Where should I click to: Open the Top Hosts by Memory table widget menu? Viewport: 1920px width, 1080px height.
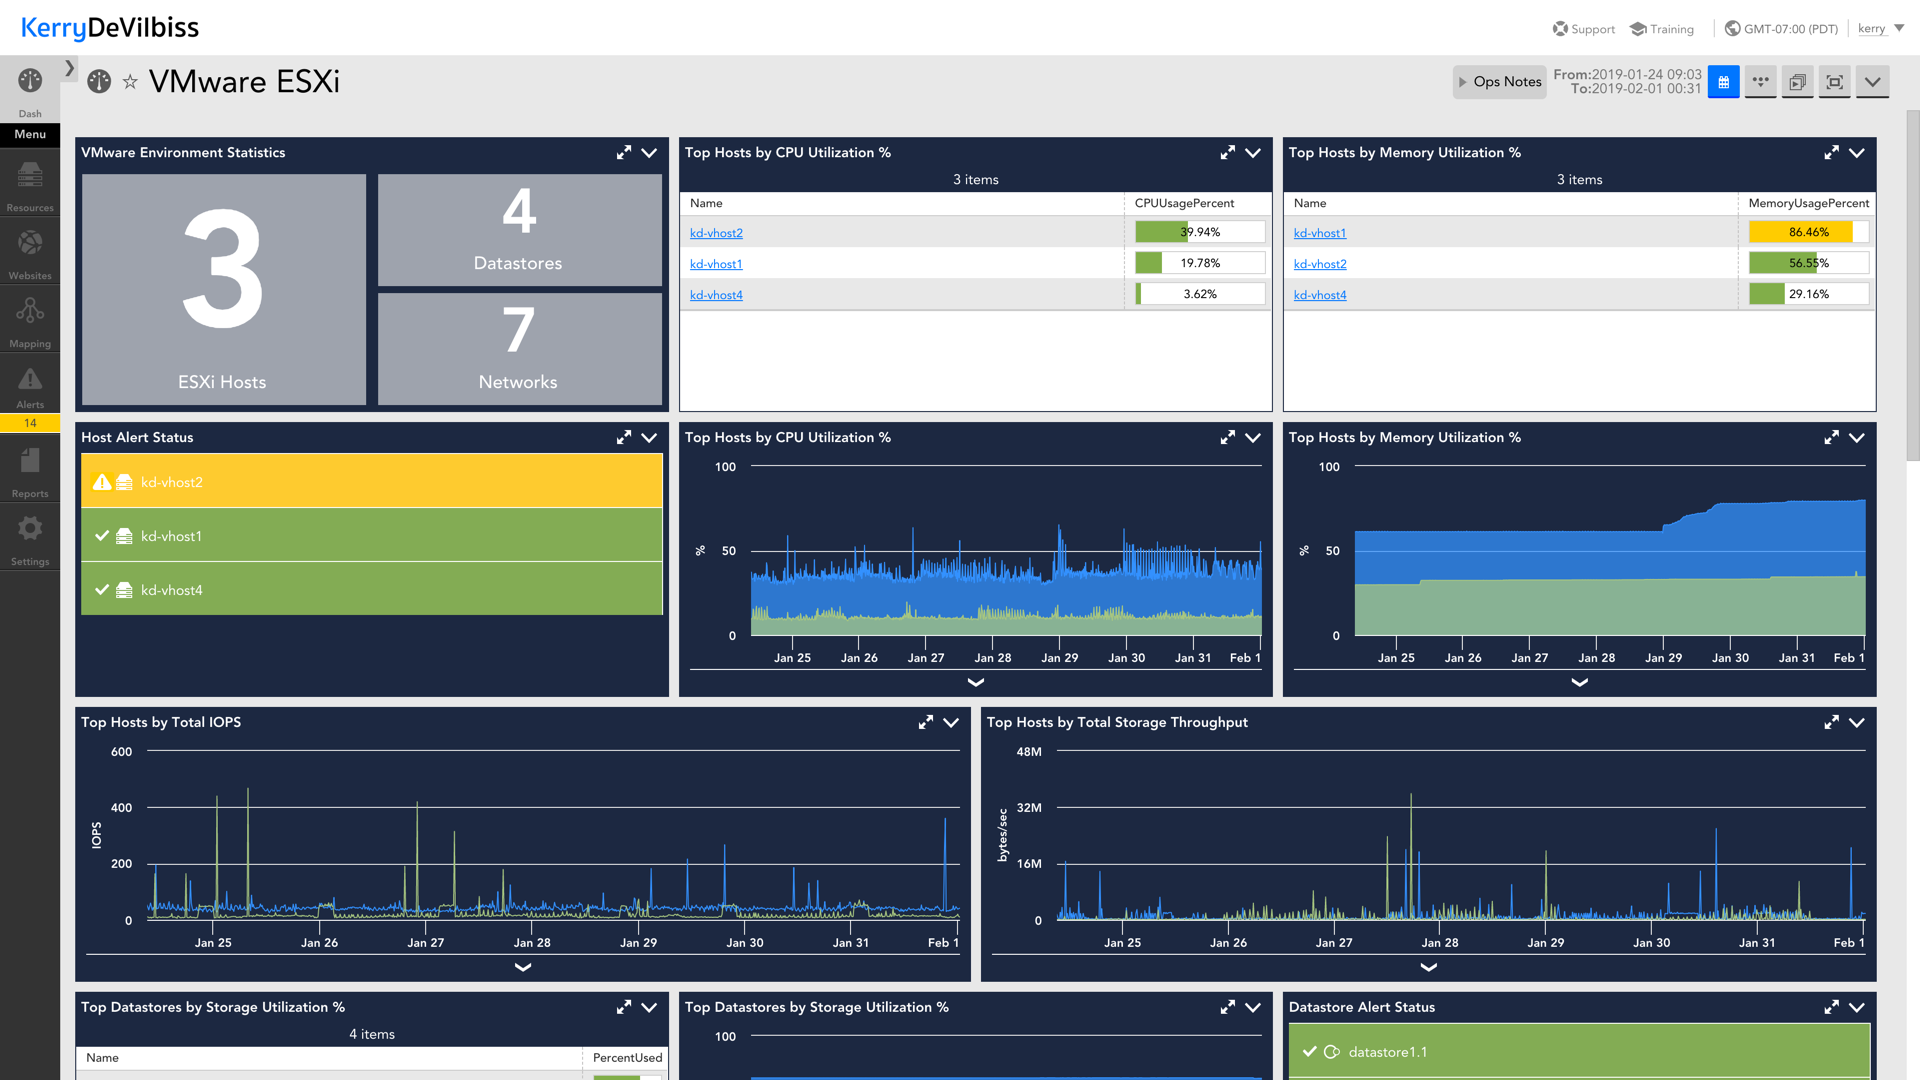(1857, 153)
